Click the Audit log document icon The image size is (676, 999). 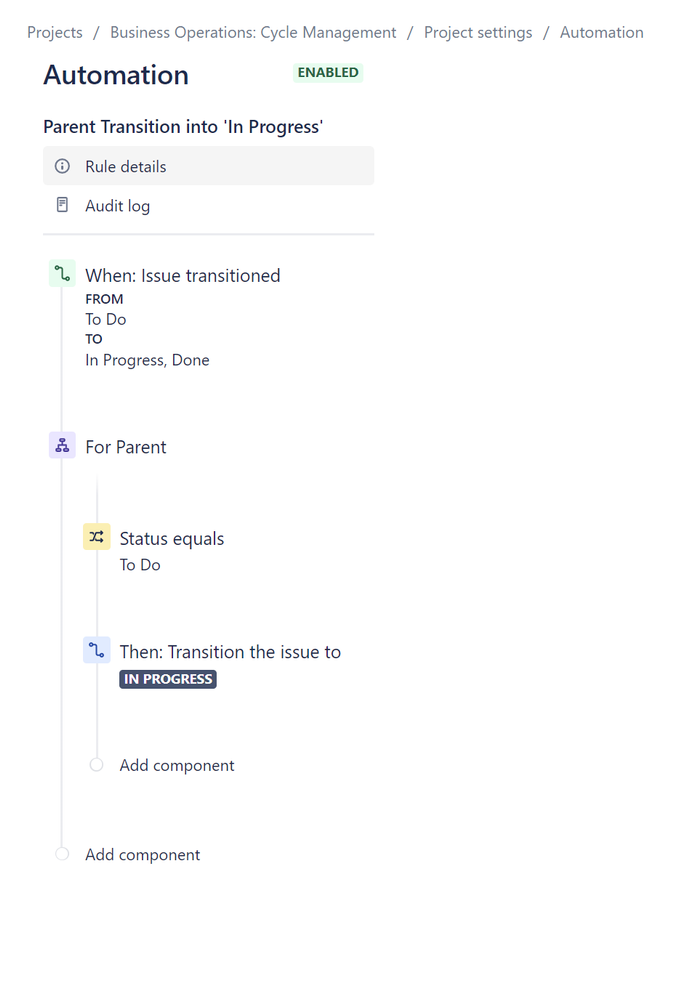[x=62, y=205]
